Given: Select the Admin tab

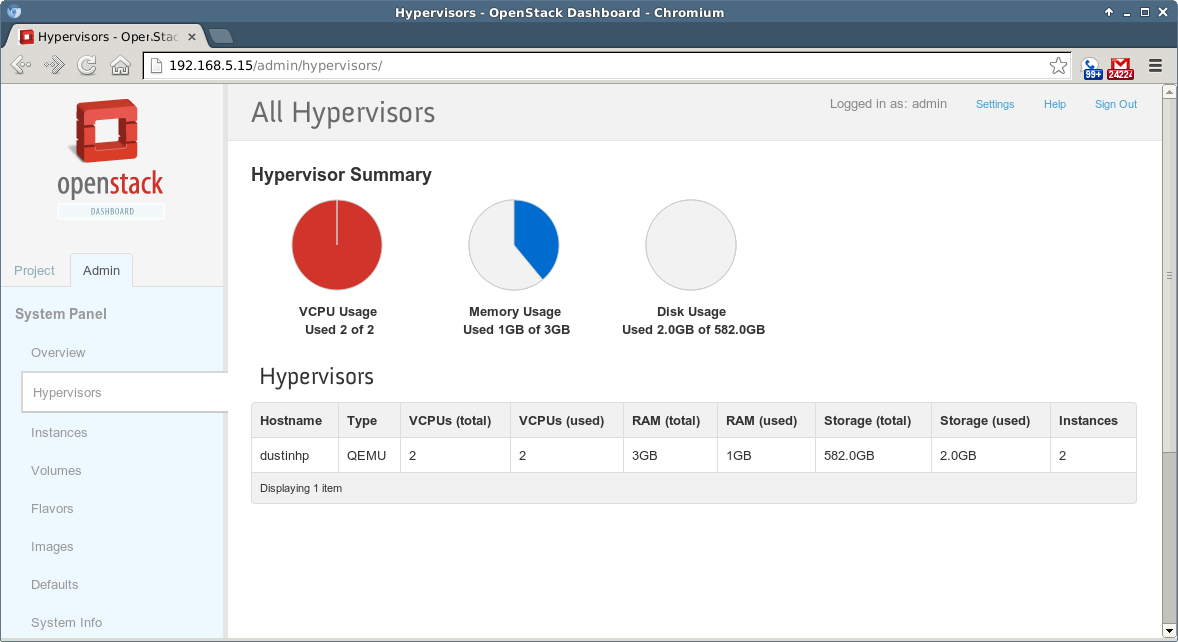Looking at the screenshot, I should pos(101,271).
